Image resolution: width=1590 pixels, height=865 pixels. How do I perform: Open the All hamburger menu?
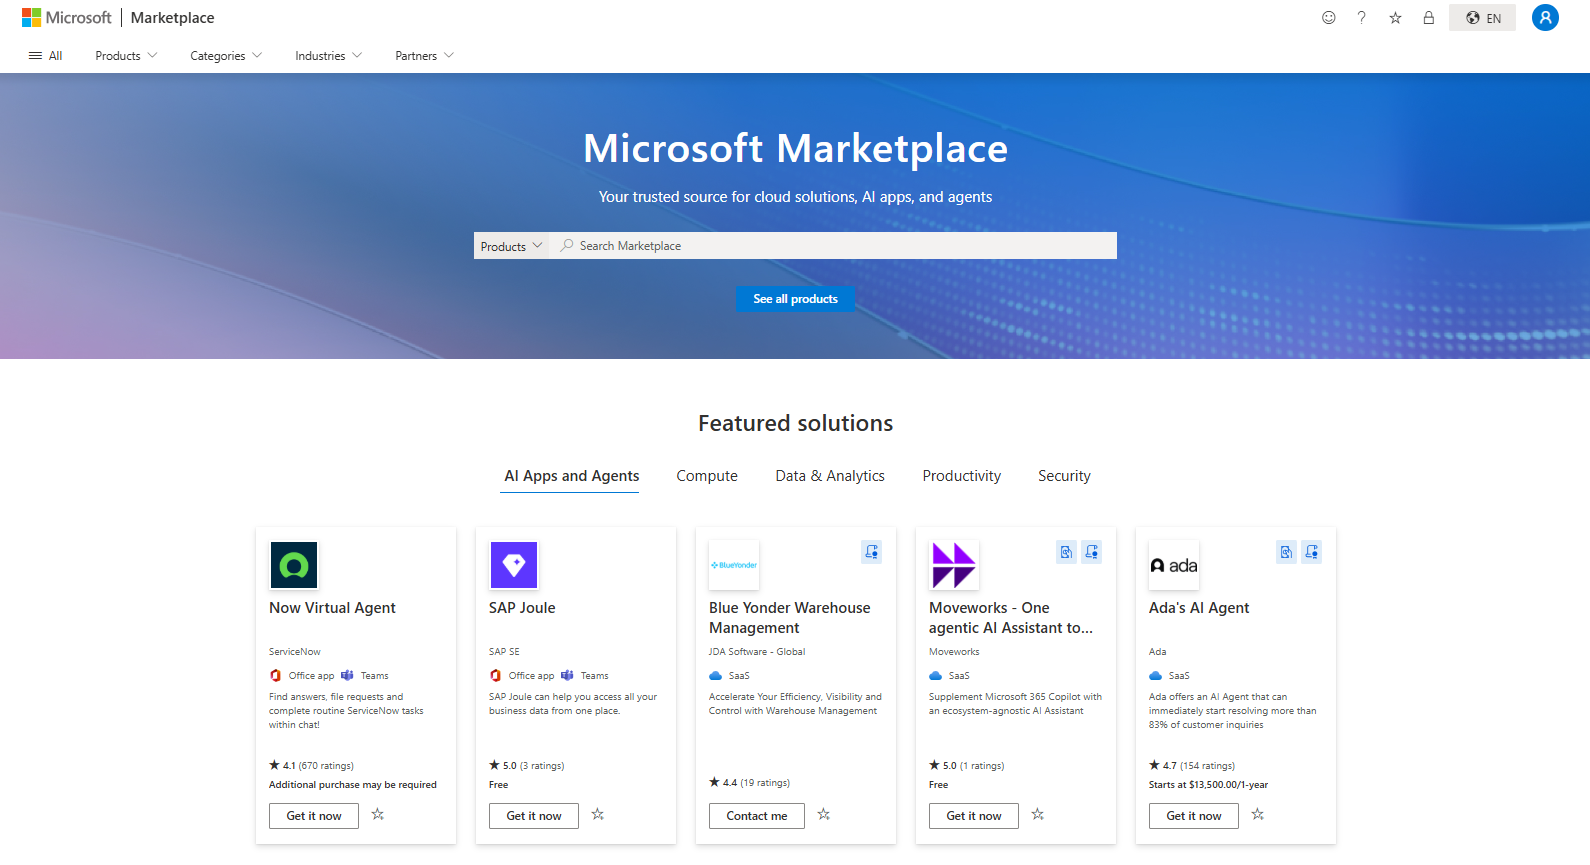point(45,56)
